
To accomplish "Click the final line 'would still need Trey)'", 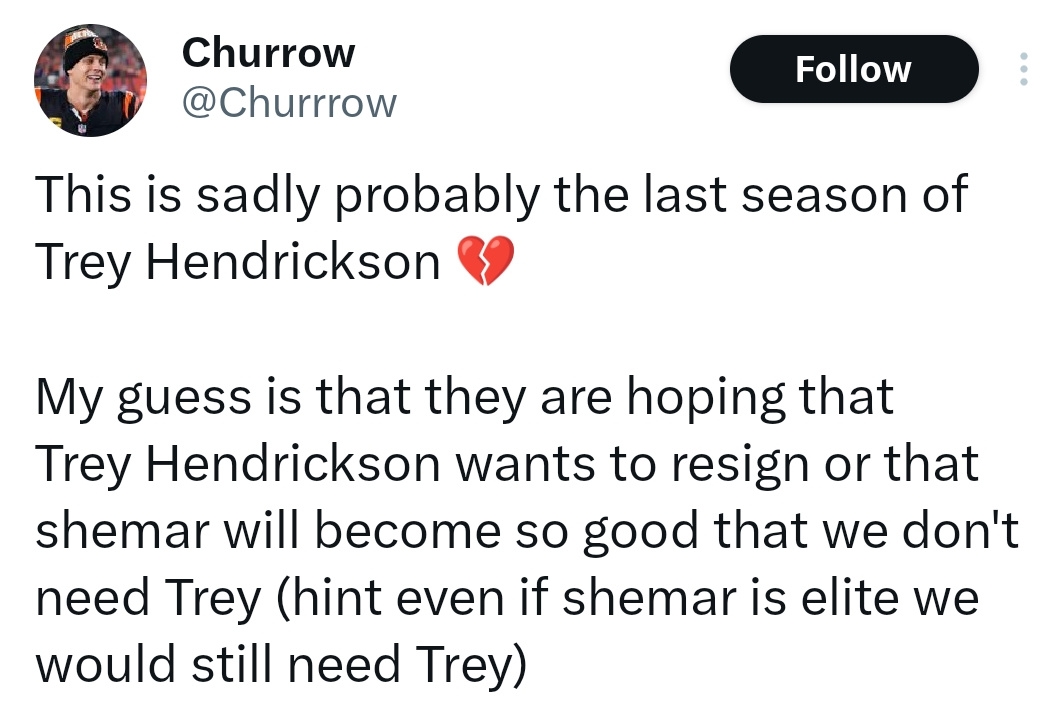I will 280,665.
